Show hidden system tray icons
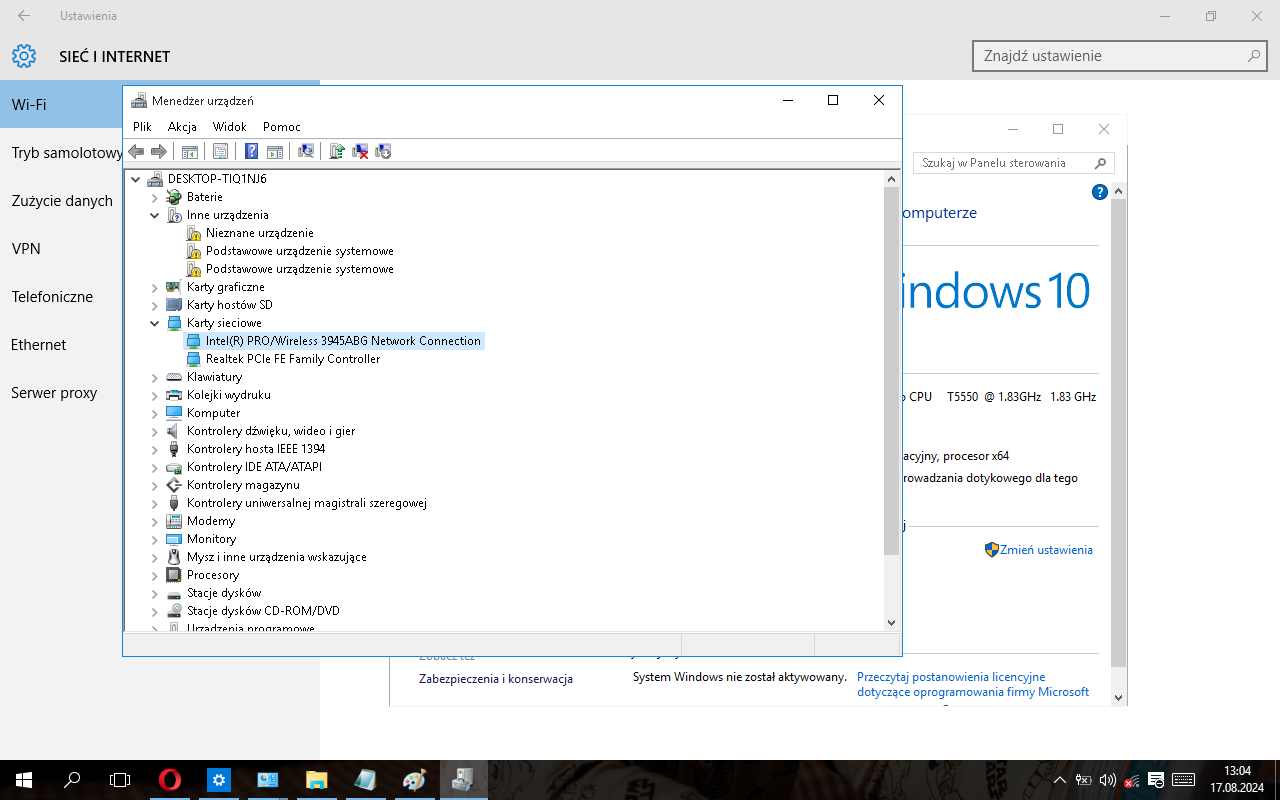This screenshot has height=800, width=1280. (x=1060, y=780)
